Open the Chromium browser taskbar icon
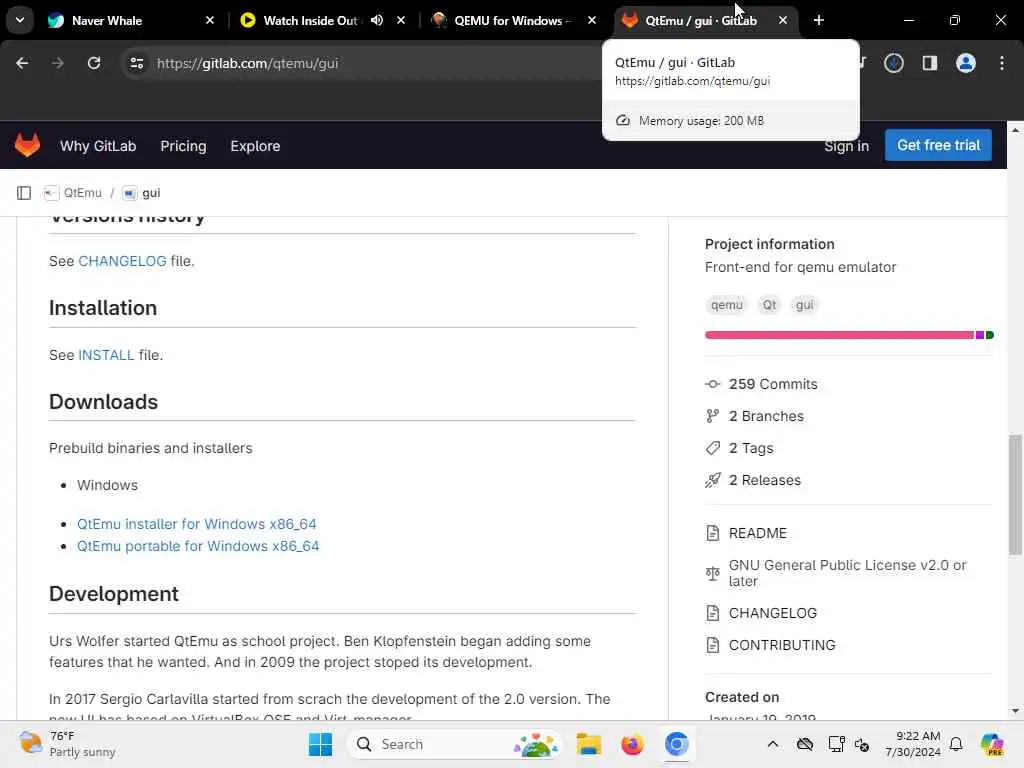 pyautogui.click(x=677, y=744)
